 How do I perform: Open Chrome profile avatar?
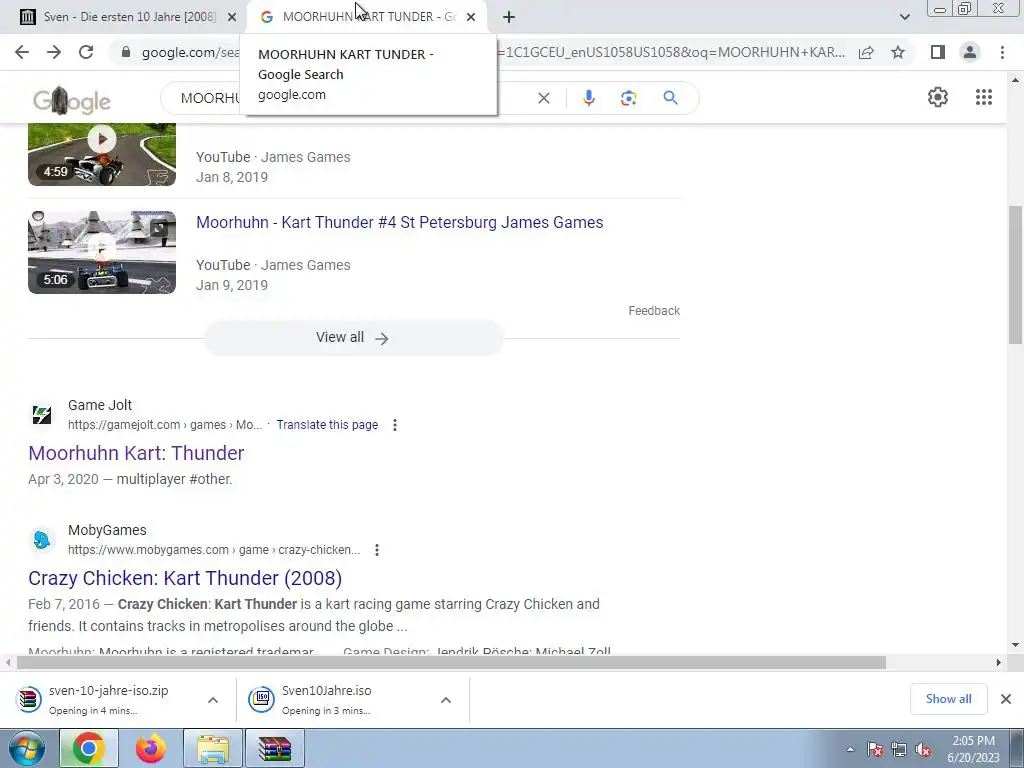[970, 52]
